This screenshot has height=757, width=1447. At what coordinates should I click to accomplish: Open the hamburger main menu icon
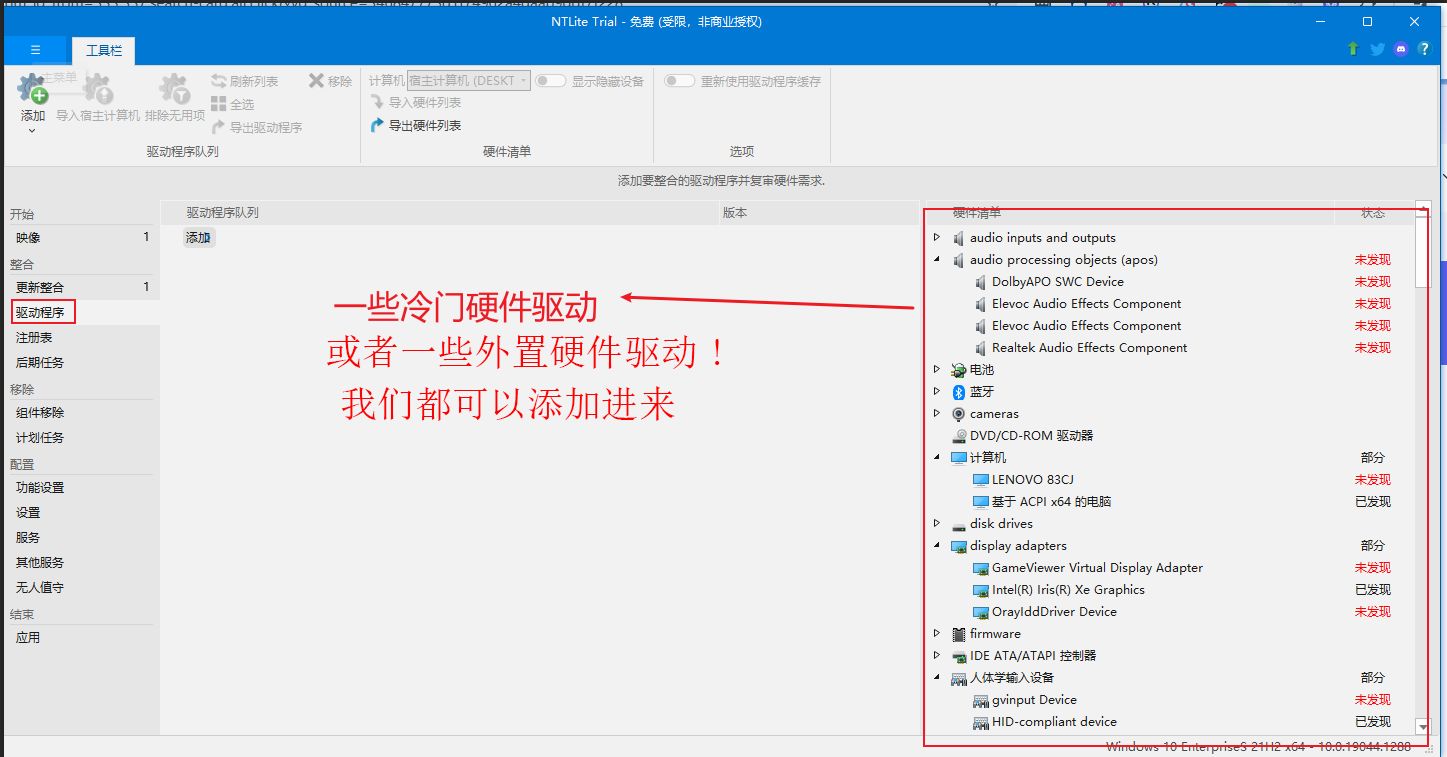pyautogui.click(x=36, y=50)
